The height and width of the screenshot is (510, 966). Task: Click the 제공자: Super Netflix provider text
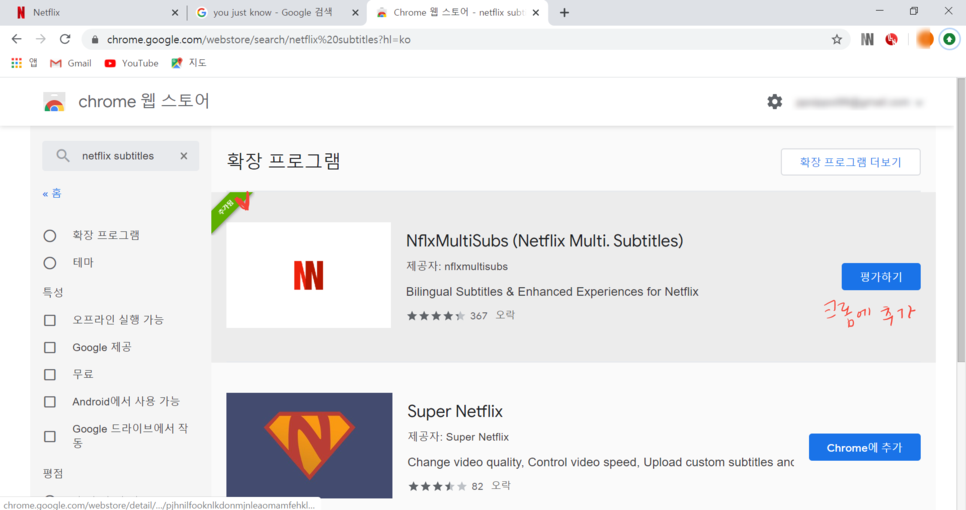458,437
